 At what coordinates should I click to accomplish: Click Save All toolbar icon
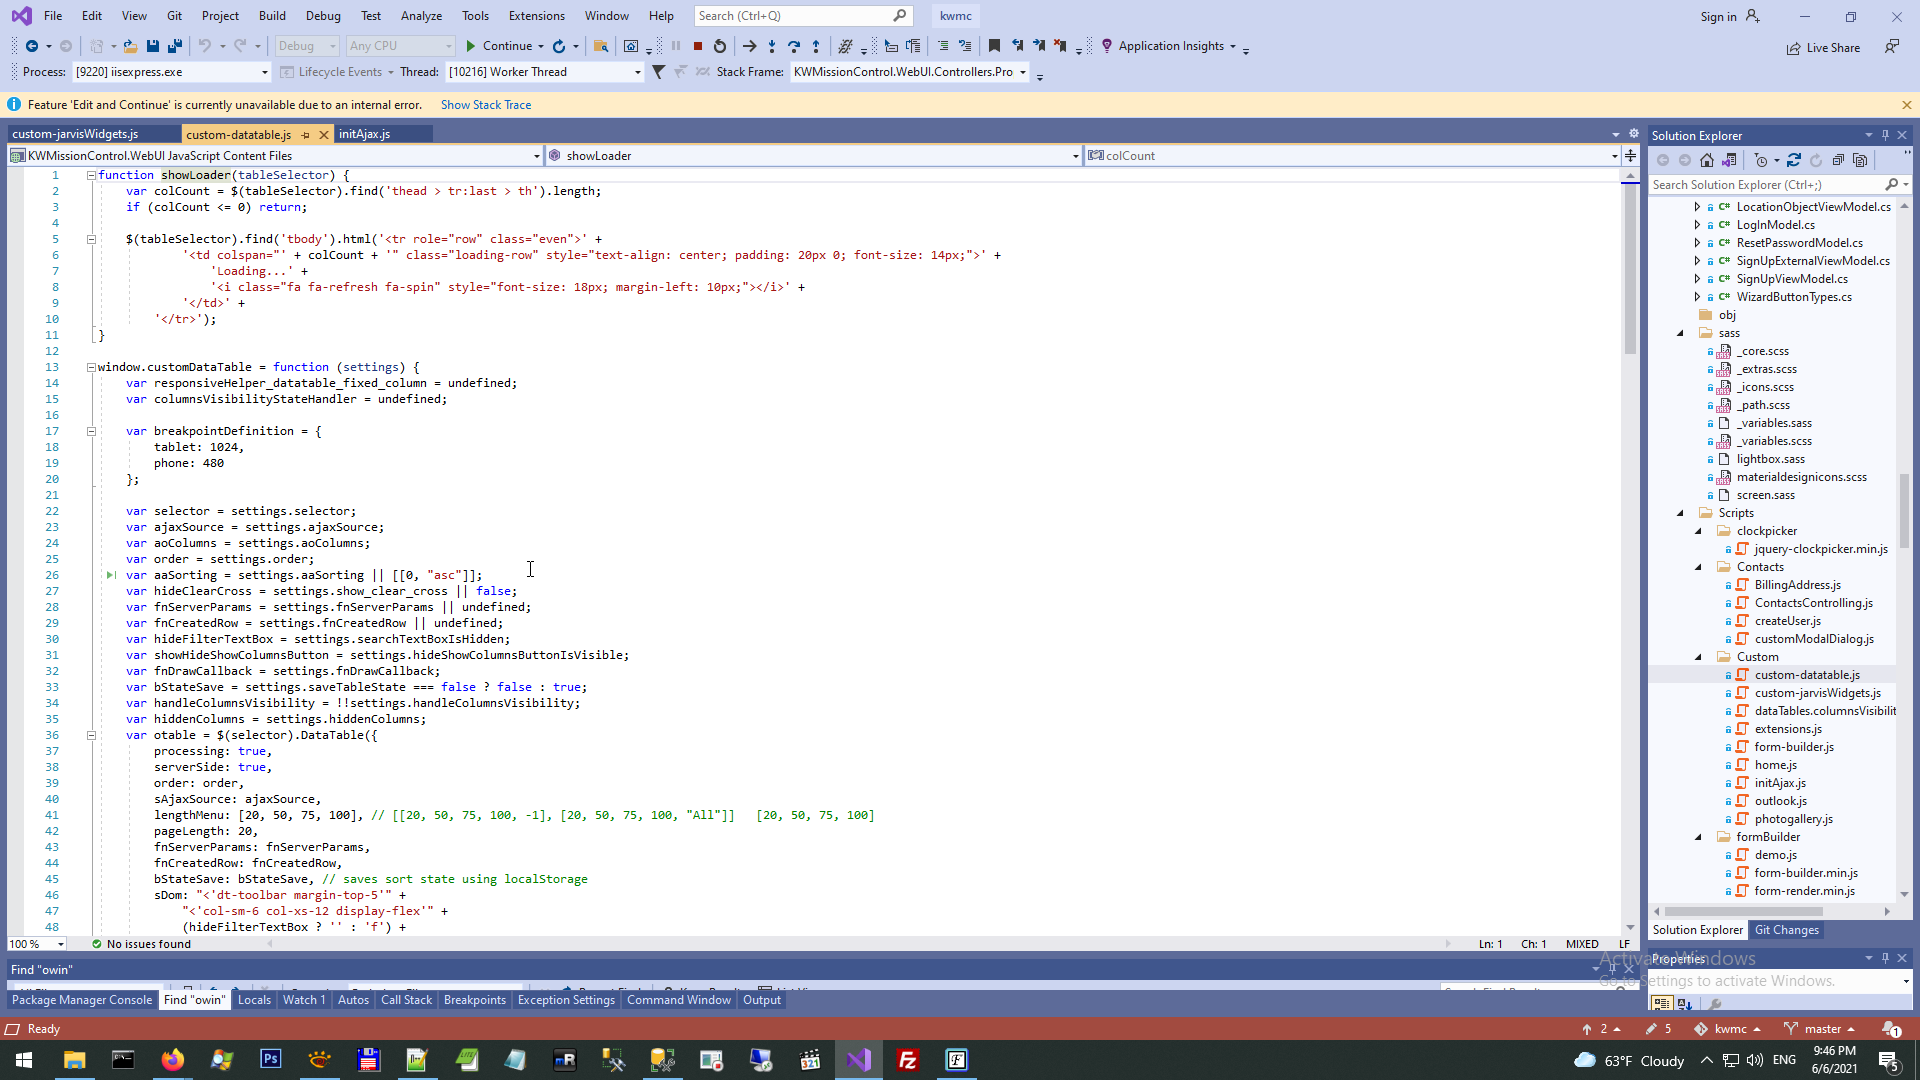coord(175,46)
